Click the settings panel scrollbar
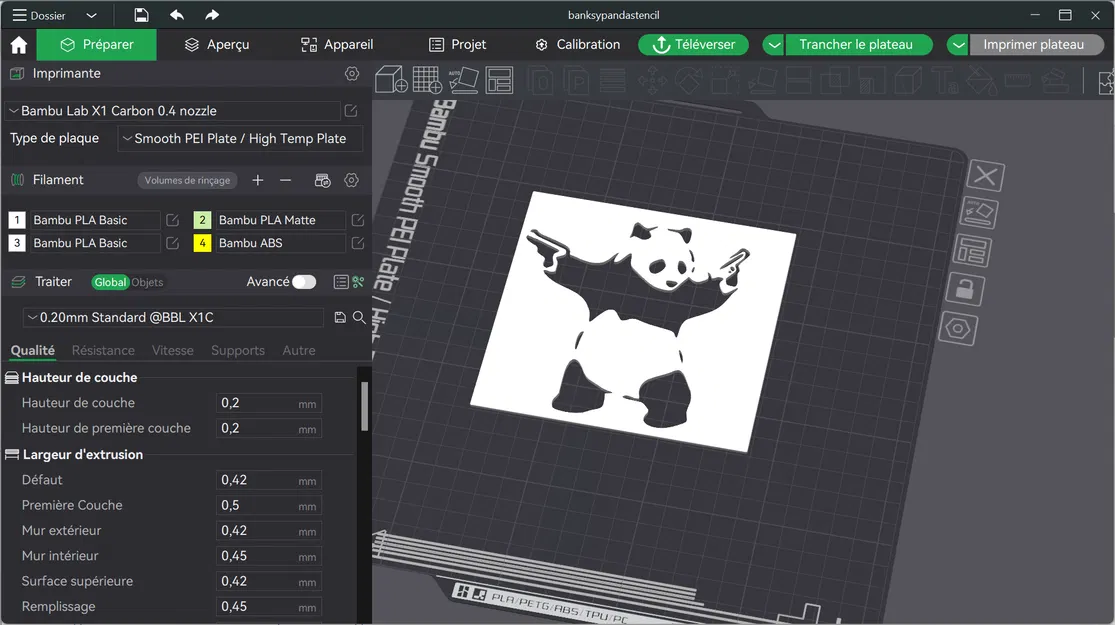 point(364,406)
